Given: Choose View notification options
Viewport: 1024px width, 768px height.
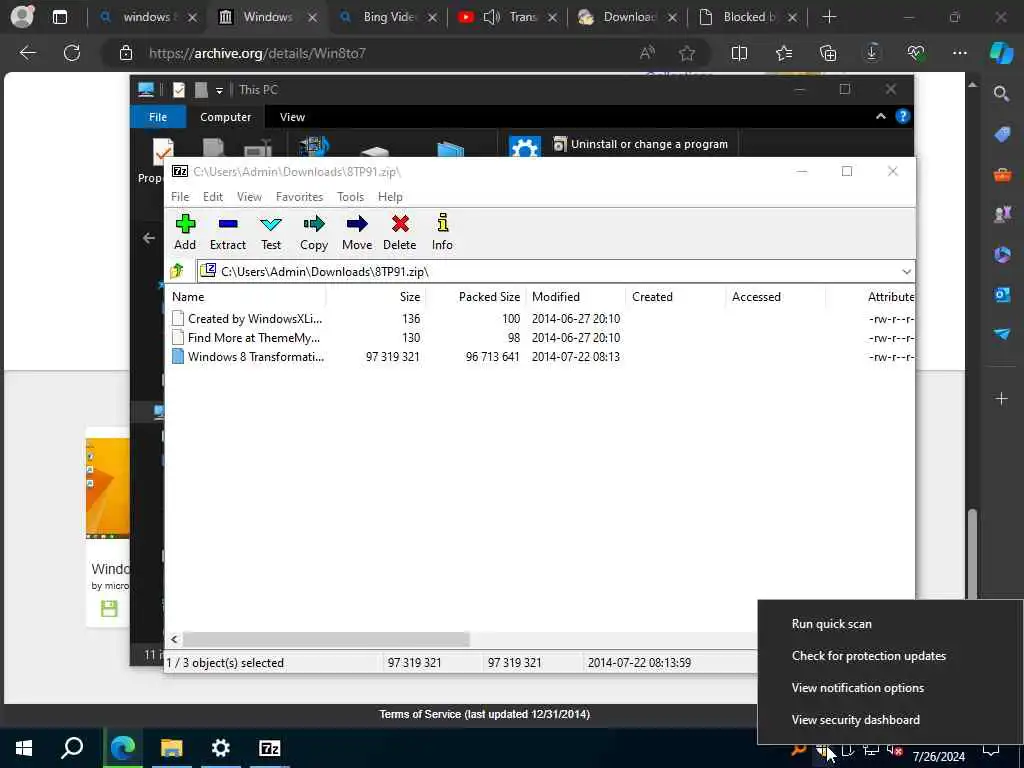Looking at the screenshot, I should [857, 688].
